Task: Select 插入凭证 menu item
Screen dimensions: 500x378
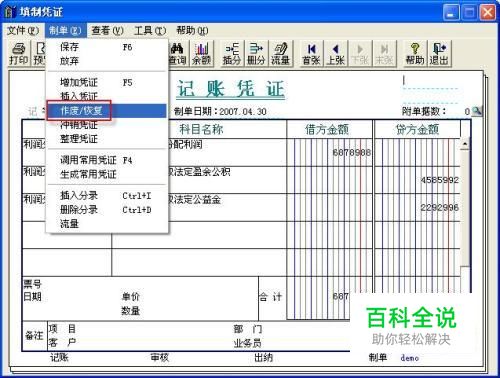Action: pyautogui.click(x=107, y=96)
